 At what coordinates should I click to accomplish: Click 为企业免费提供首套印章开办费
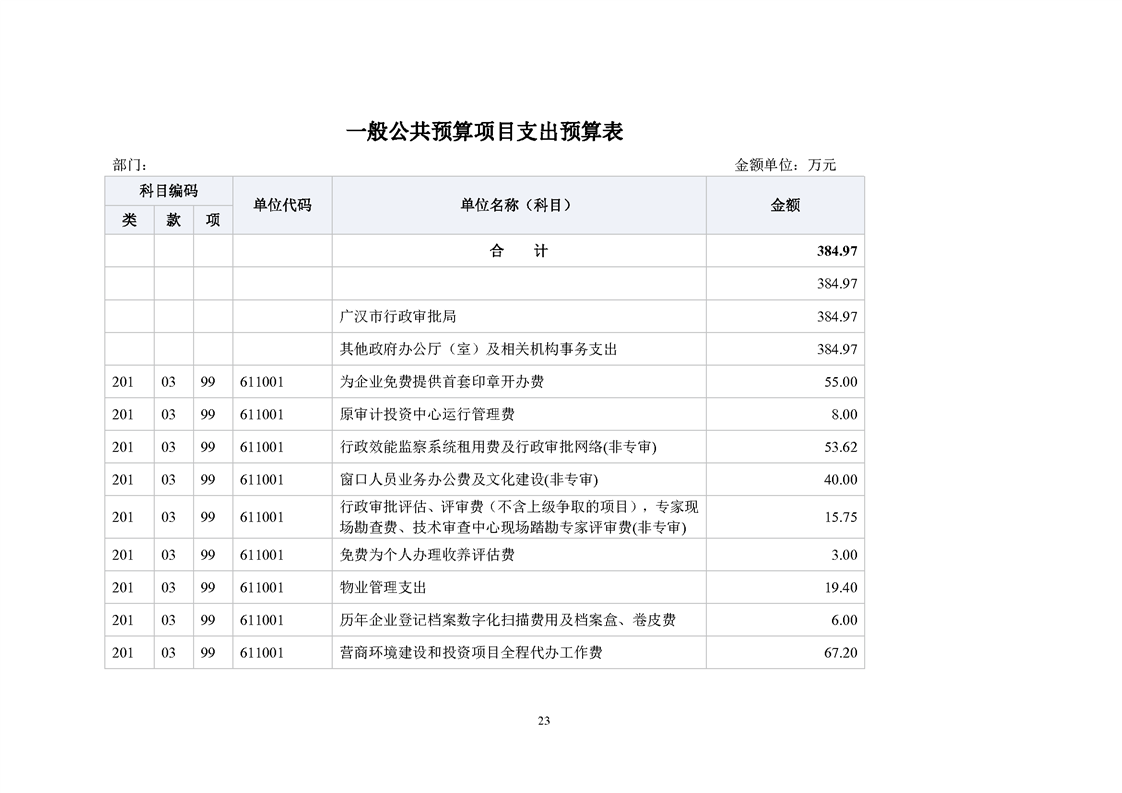click(x=442, y=382)
